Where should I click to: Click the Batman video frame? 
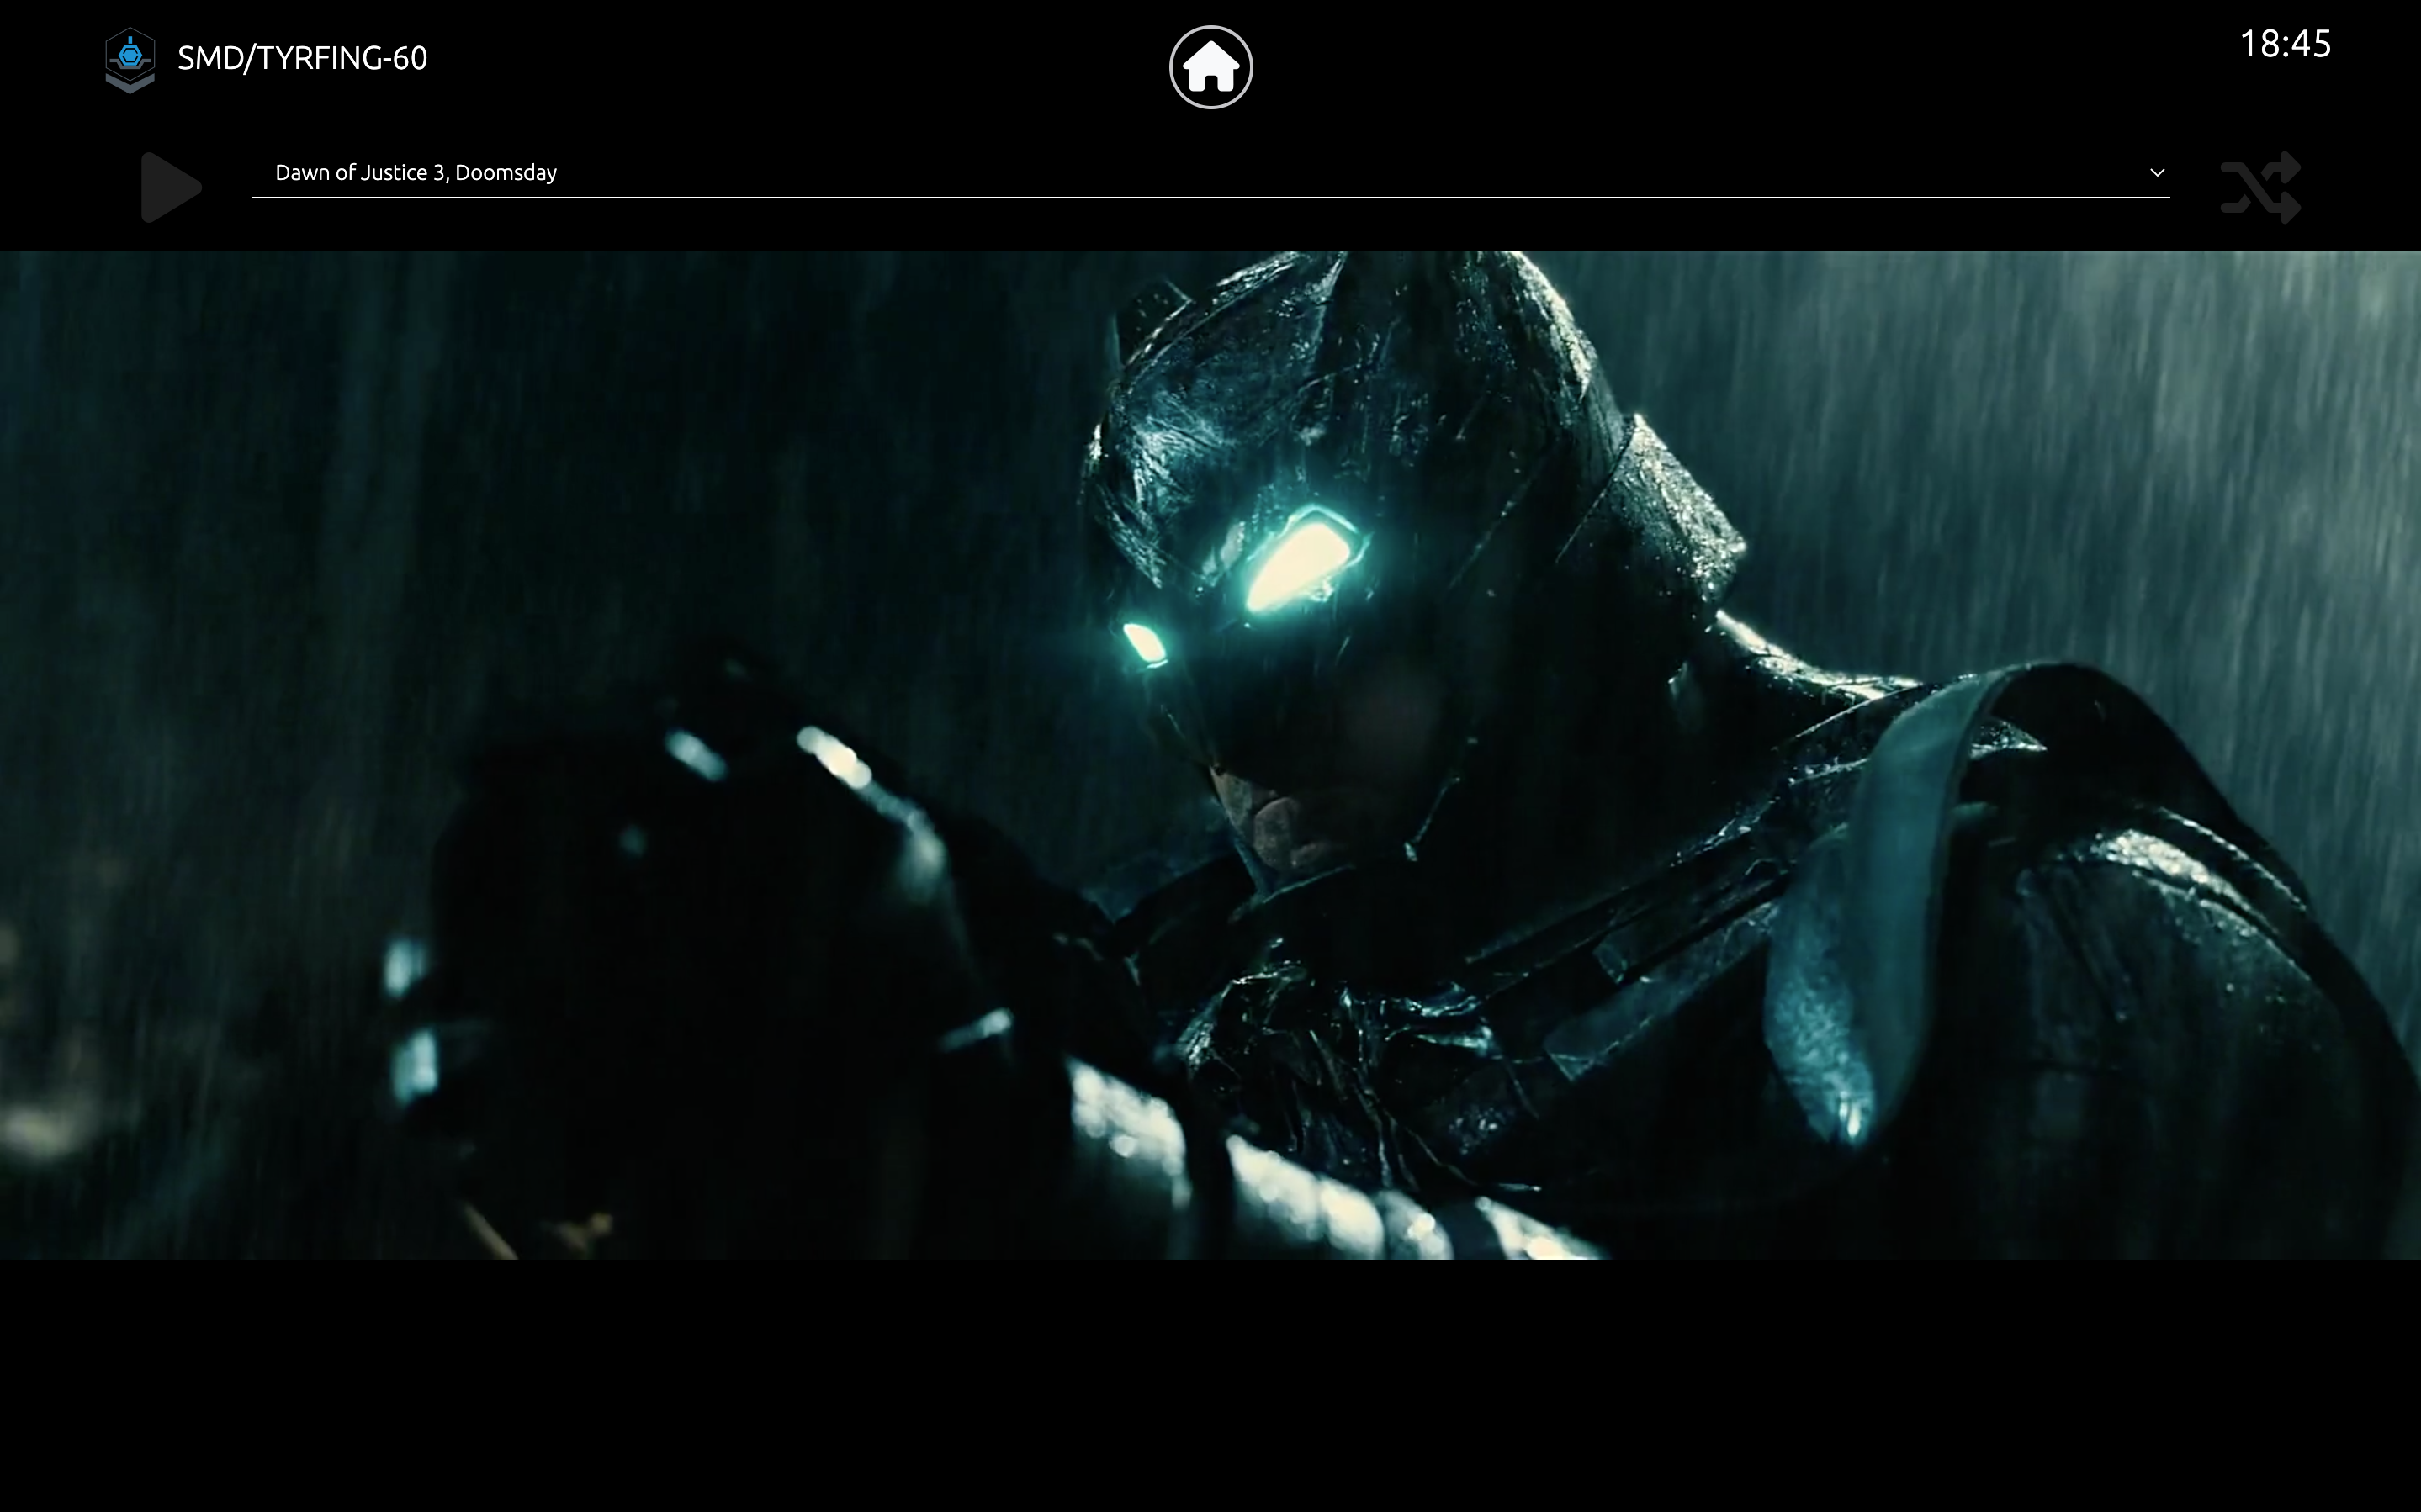pyautogui.click(x=1210, y=755)
